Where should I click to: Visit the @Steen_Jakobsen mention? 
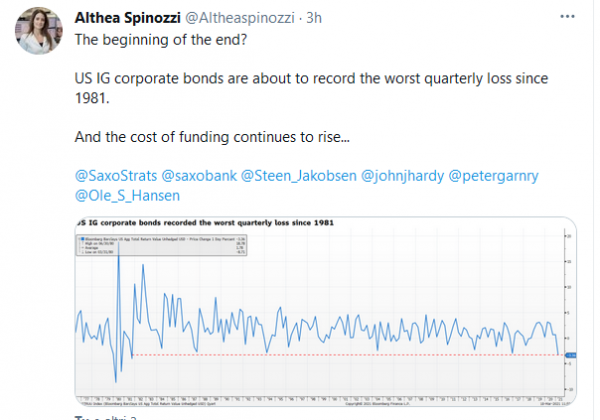point(299,176)
